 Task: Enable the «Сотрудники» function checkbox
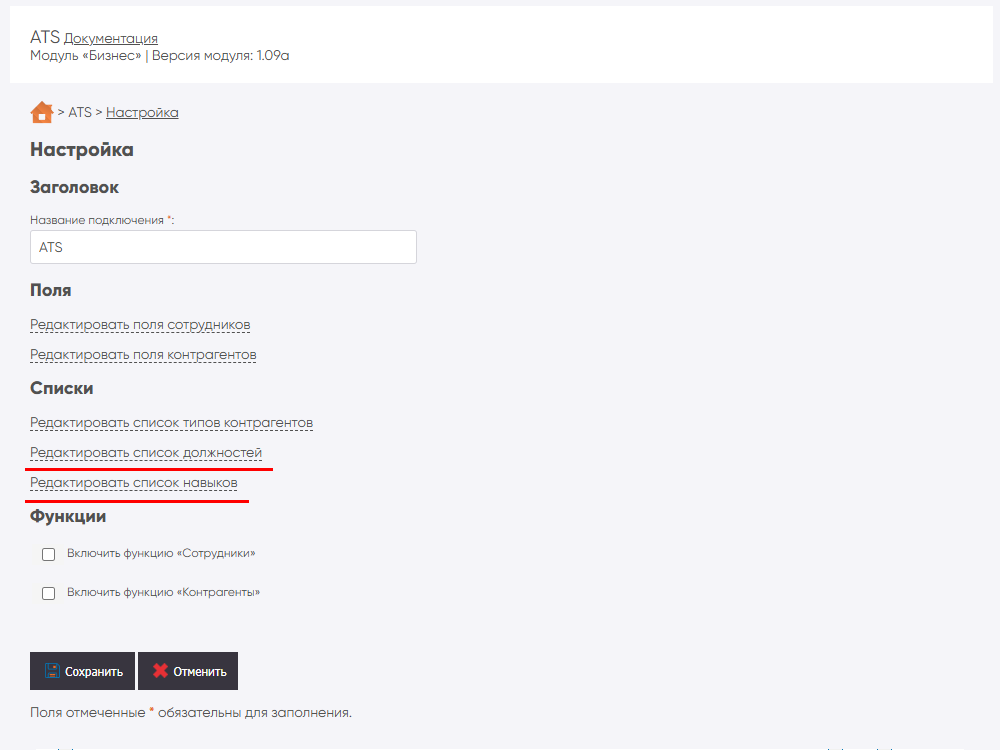pos(48,554)
